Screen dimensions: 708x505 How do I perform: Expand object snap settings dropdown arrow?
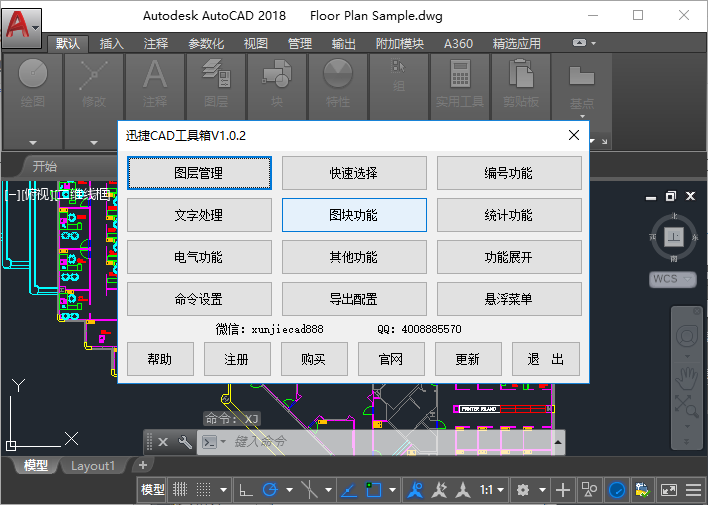pyautogui.click(x=392, y=490)
